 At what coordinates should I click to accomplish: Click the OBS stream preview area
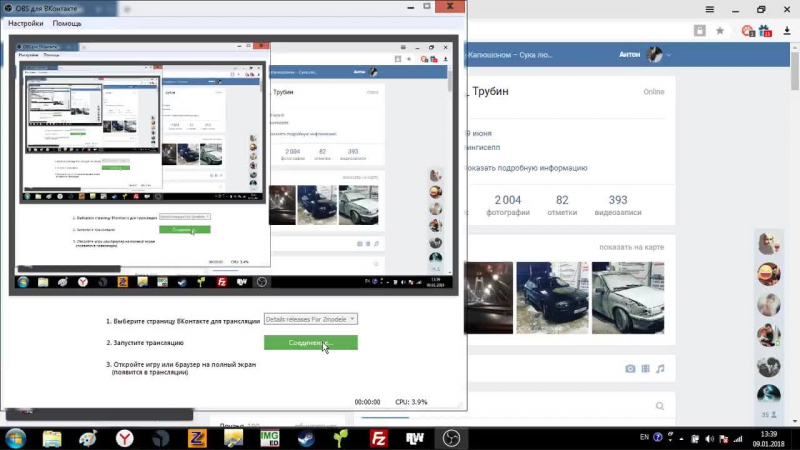tap(234, 165)
